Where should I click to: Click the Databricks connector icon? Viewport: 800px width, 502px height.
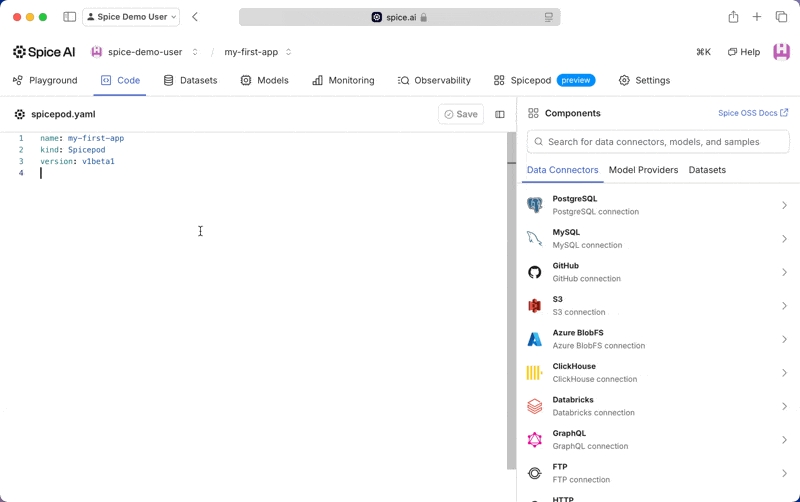point(535,406)
